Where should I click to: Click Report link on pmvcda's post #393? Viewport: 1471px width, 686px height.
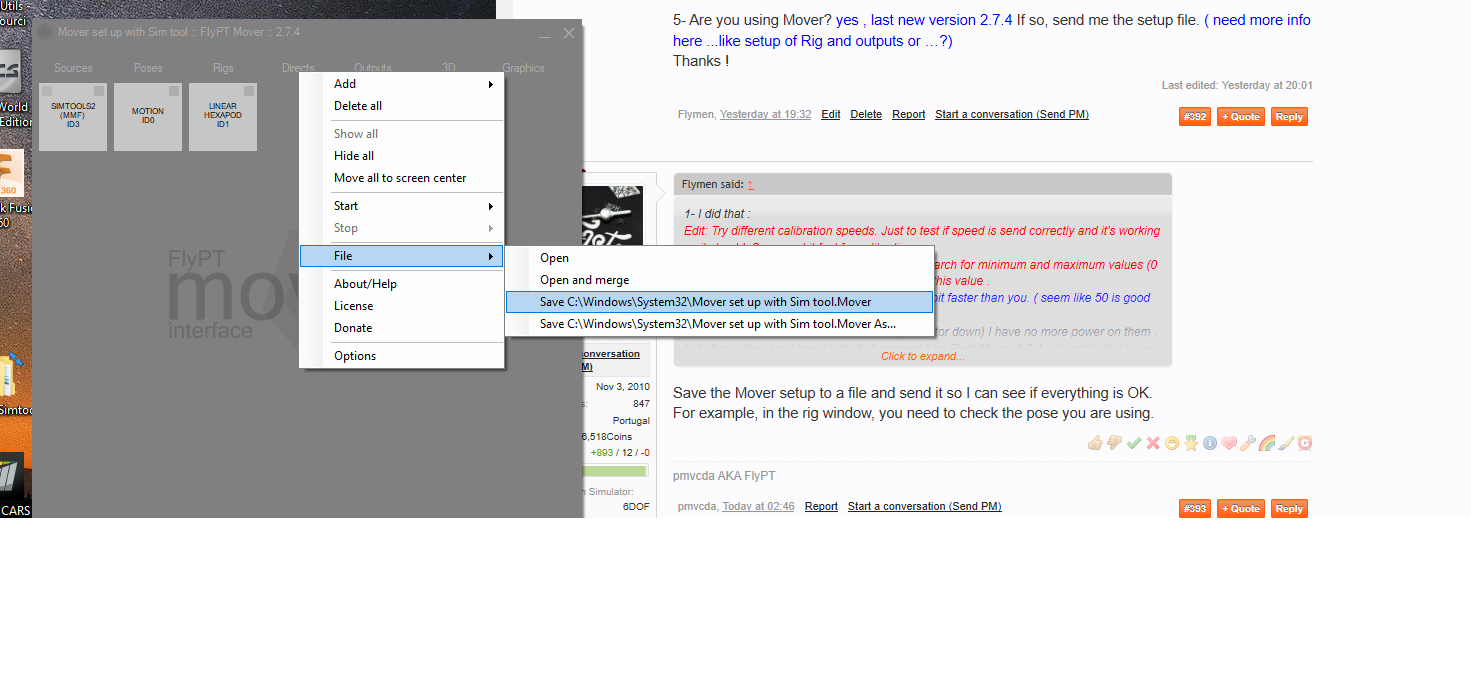click(x=821, y=507)
